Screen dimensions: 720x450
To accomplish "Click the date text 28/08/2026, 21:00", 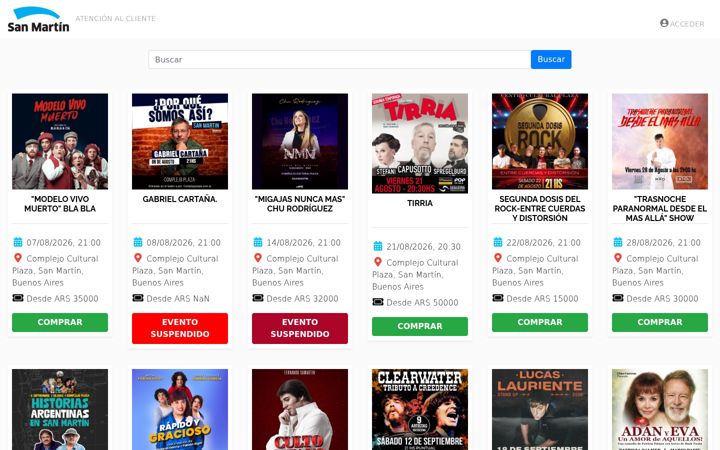I will 664,242.
